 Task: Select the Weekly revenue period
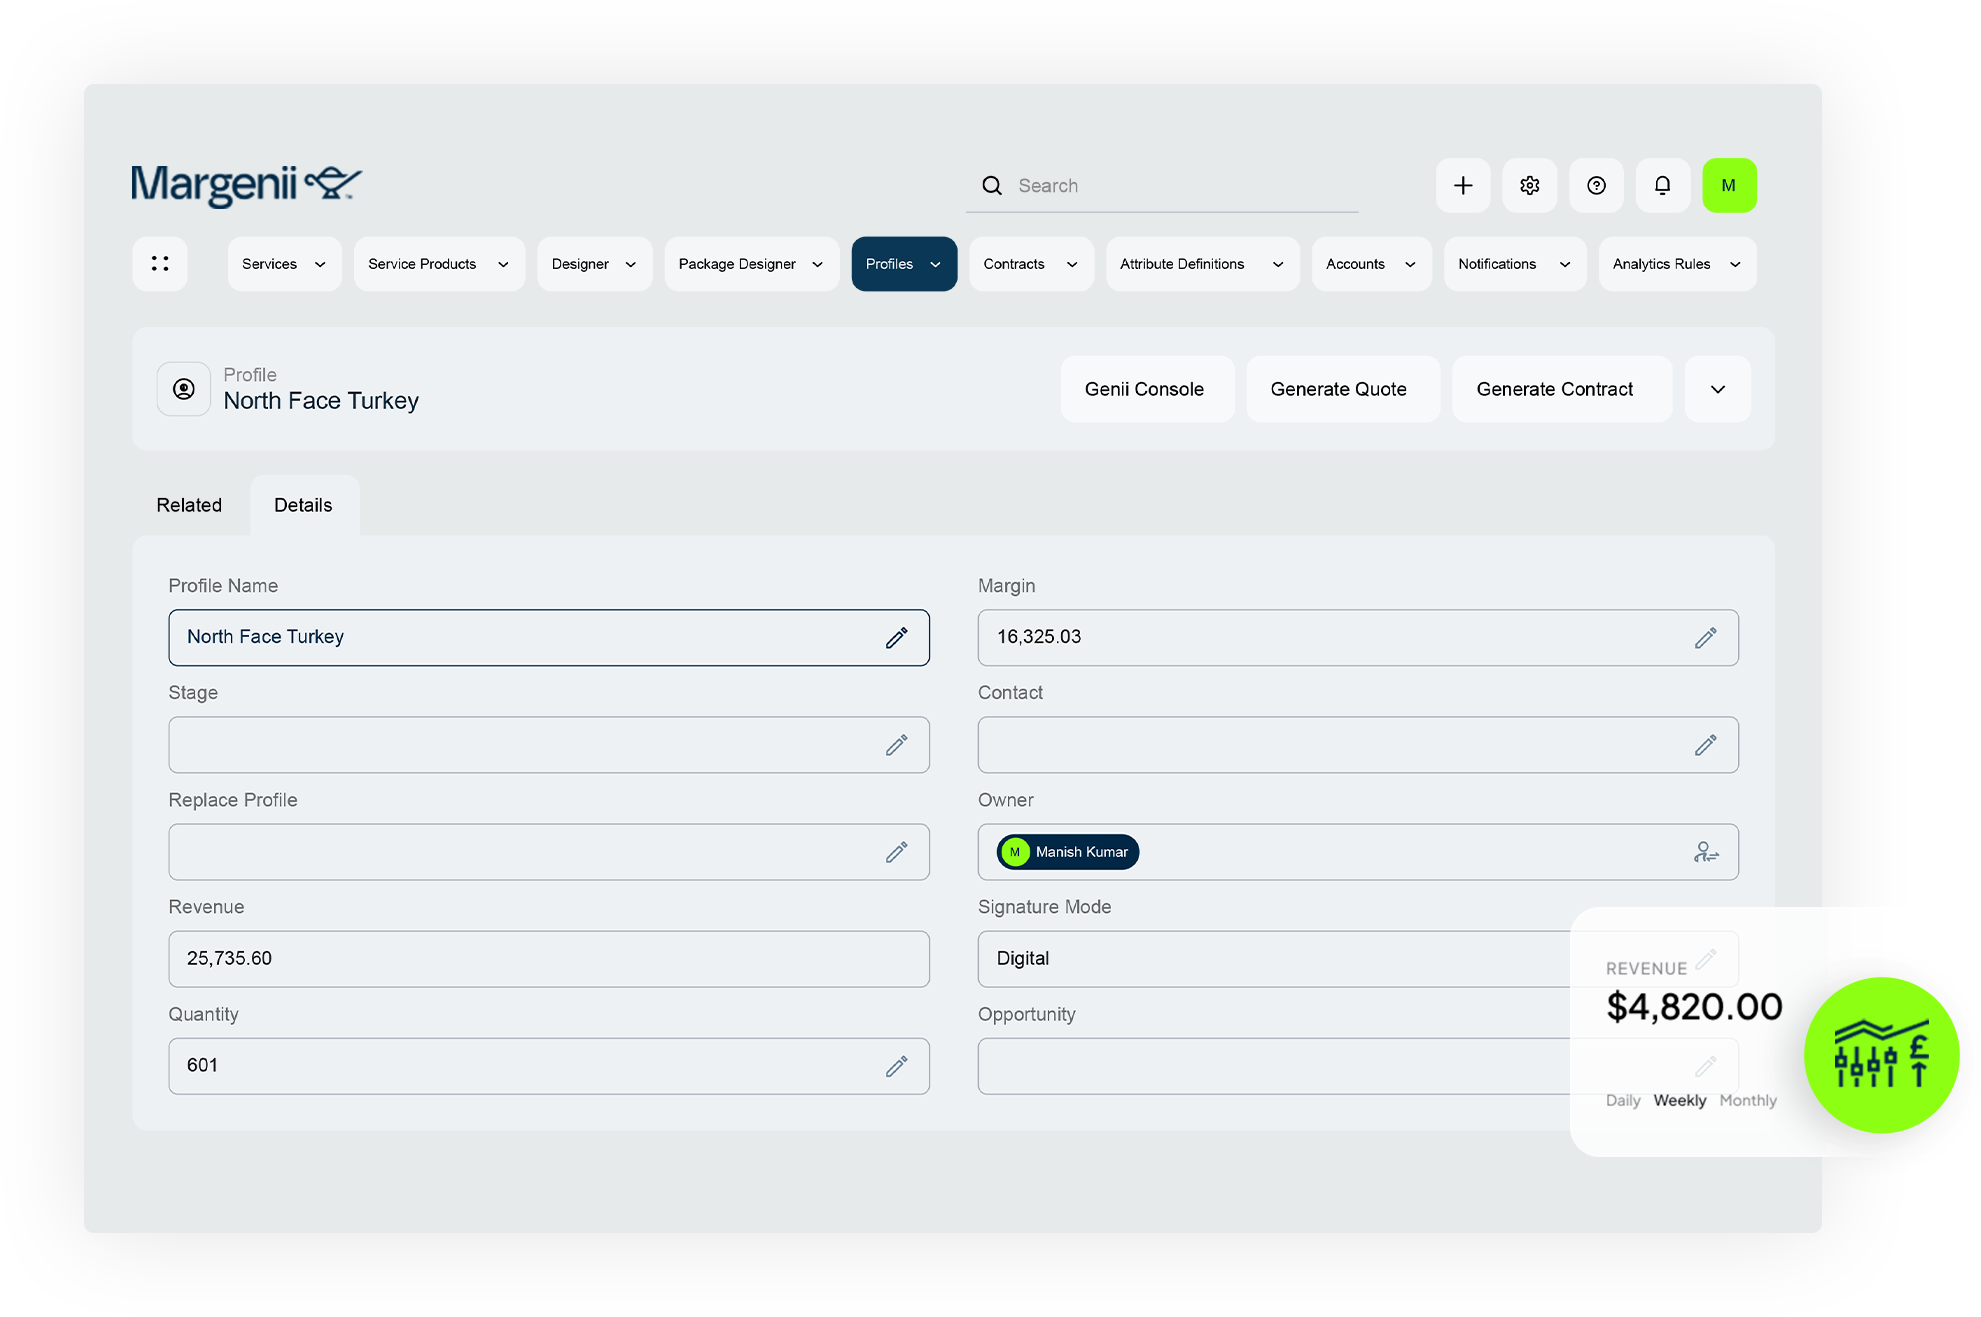click(x=1679, y=1100)
